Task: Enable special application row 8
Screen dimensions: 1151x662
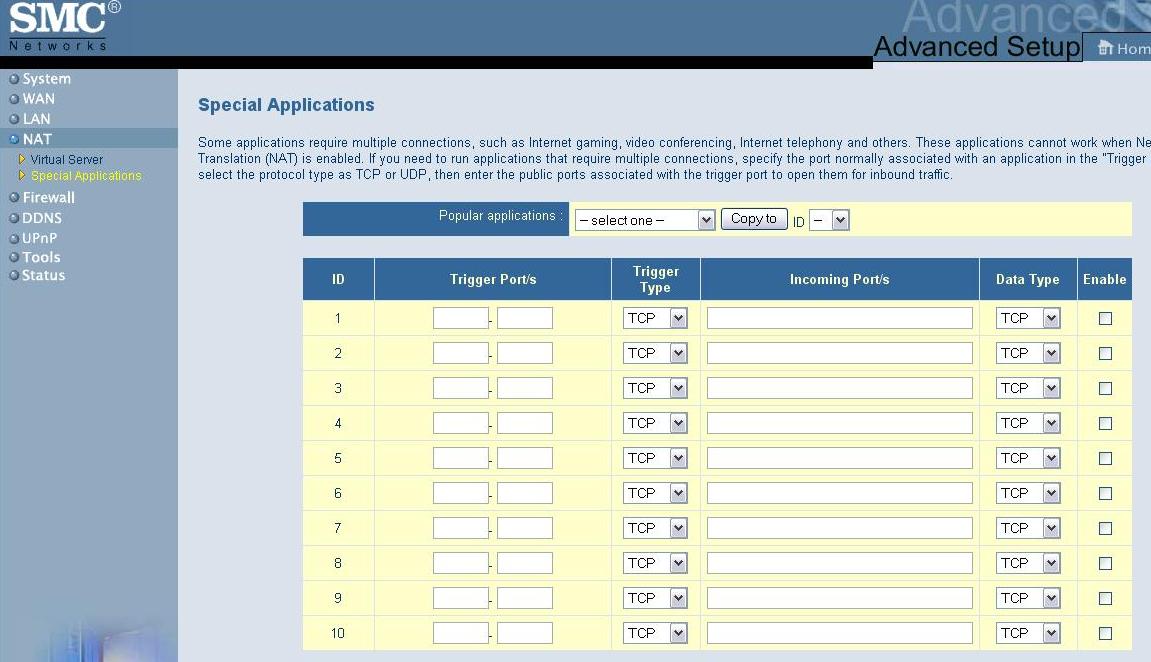Action: [x=1105, y=564]
